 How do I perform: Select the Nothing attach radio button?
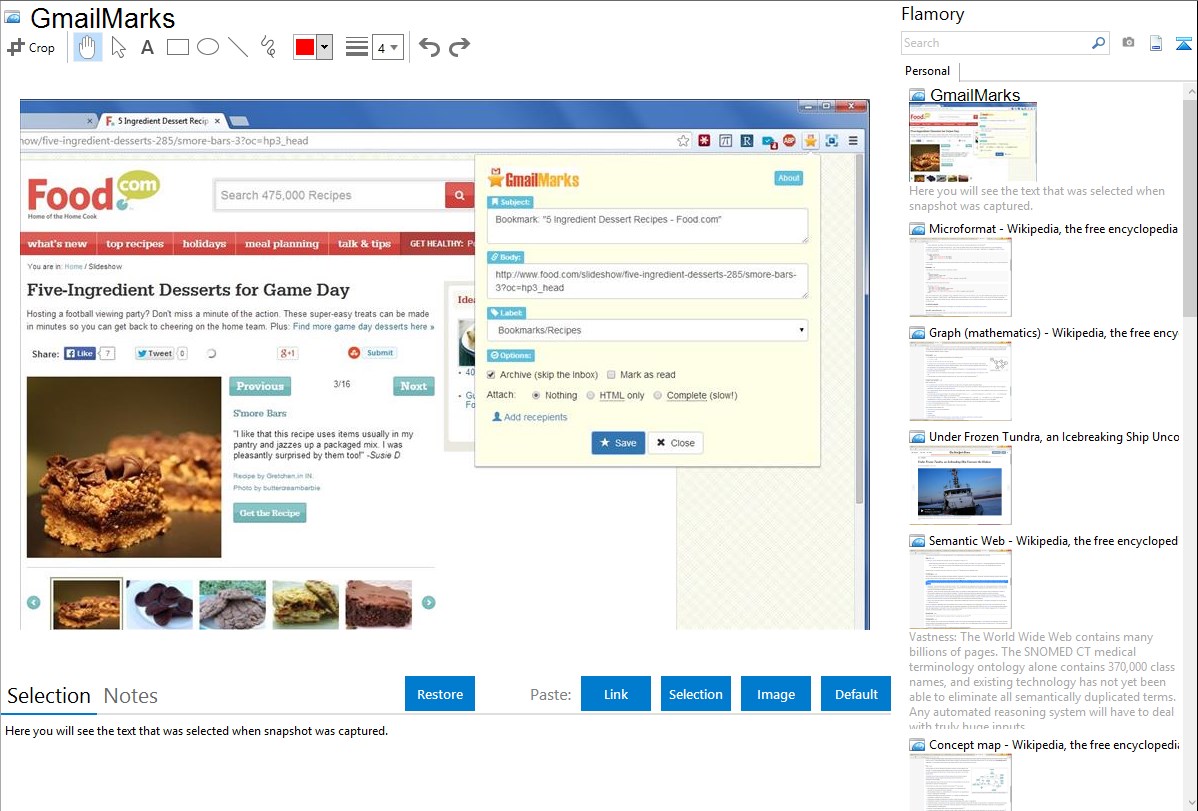536,395
